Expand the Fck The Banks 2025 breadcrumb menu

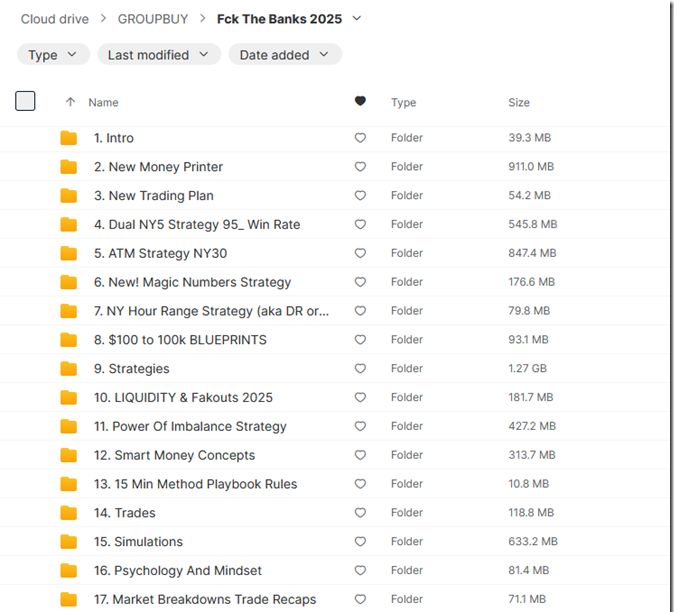tap(357, 19)
